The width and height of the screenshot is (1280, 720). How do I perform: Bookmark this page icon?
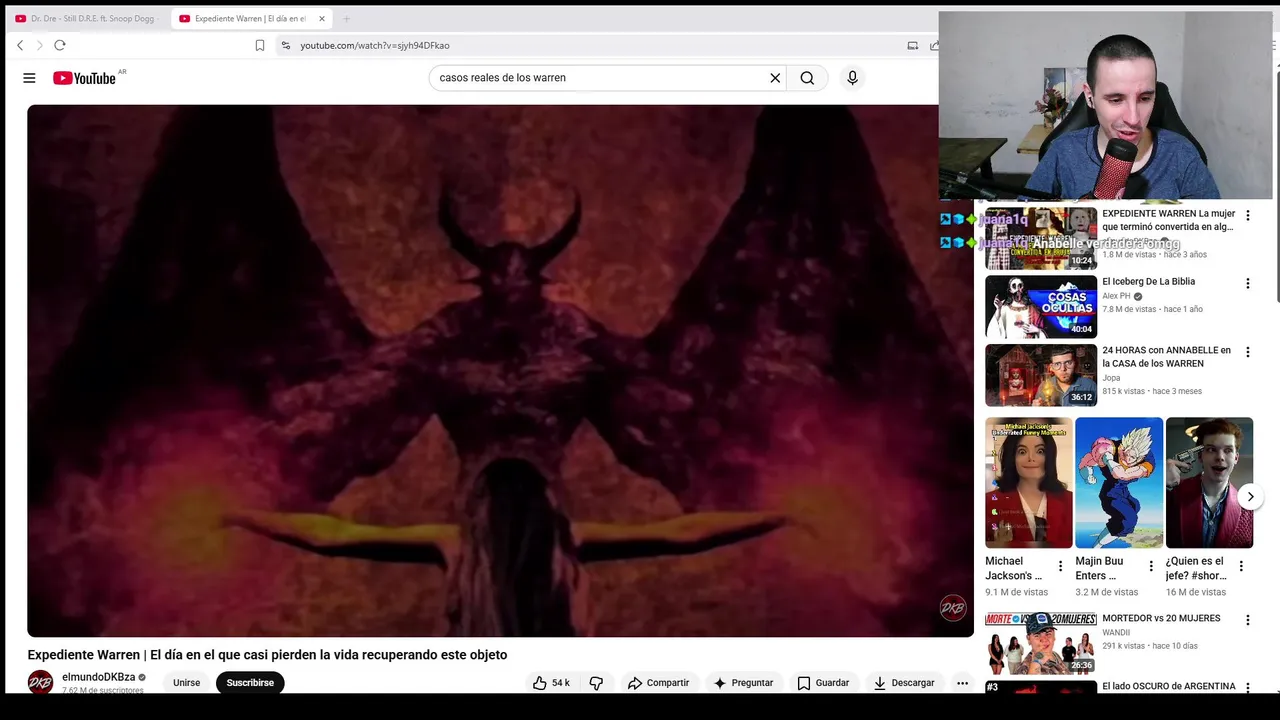[260, 45]
